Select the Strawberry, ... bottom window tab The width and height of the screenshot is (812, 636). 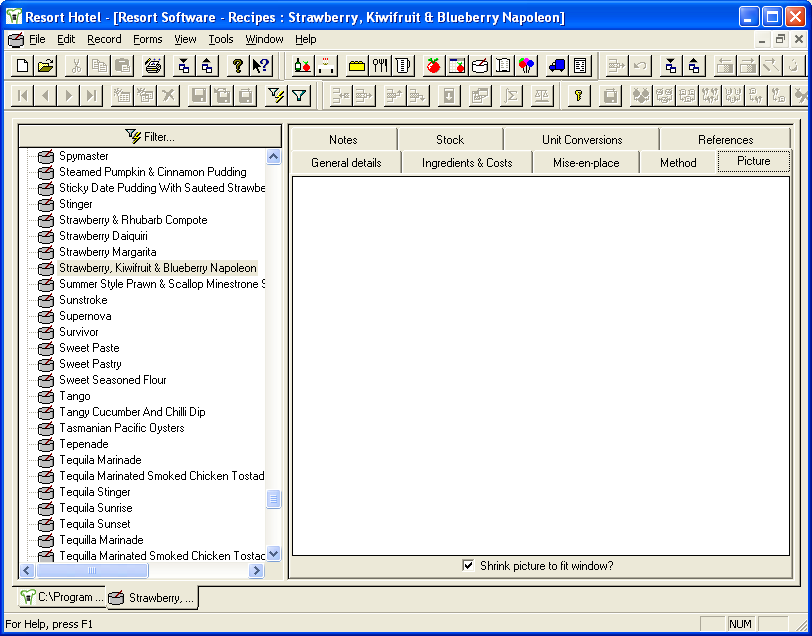click(153, 598)
